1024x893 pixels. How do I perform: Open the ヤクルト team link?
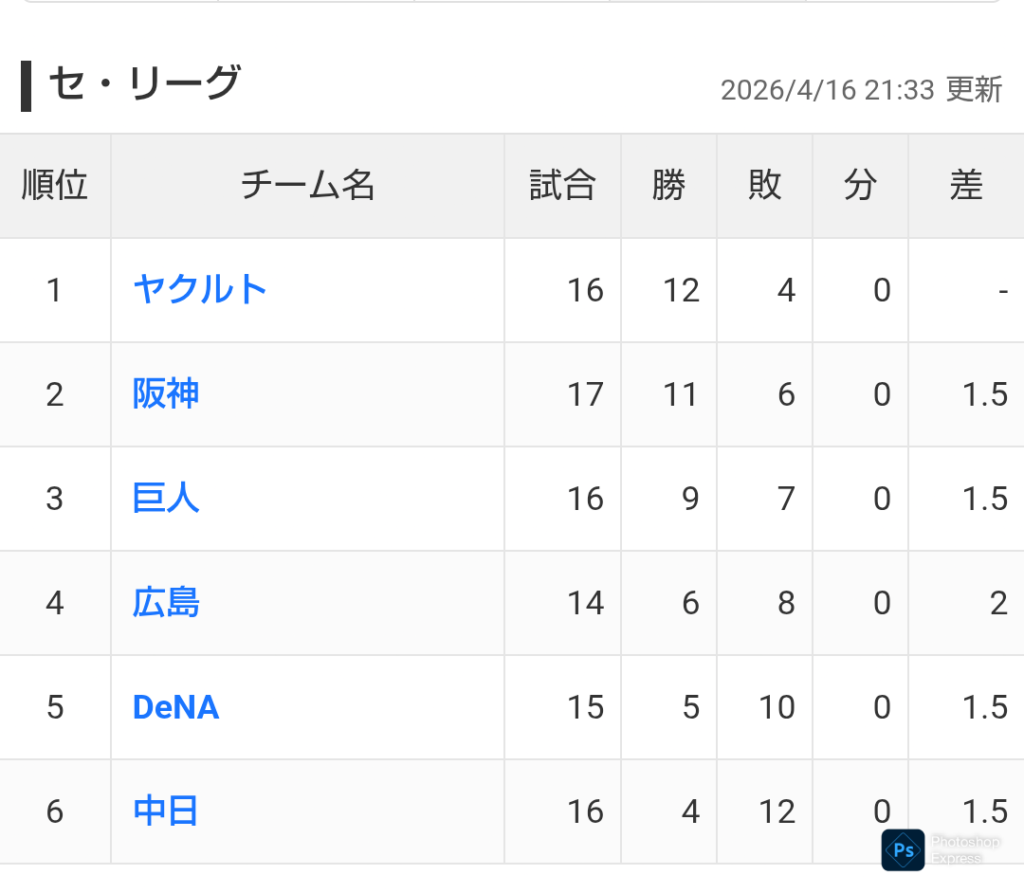(x=200, y=290)
